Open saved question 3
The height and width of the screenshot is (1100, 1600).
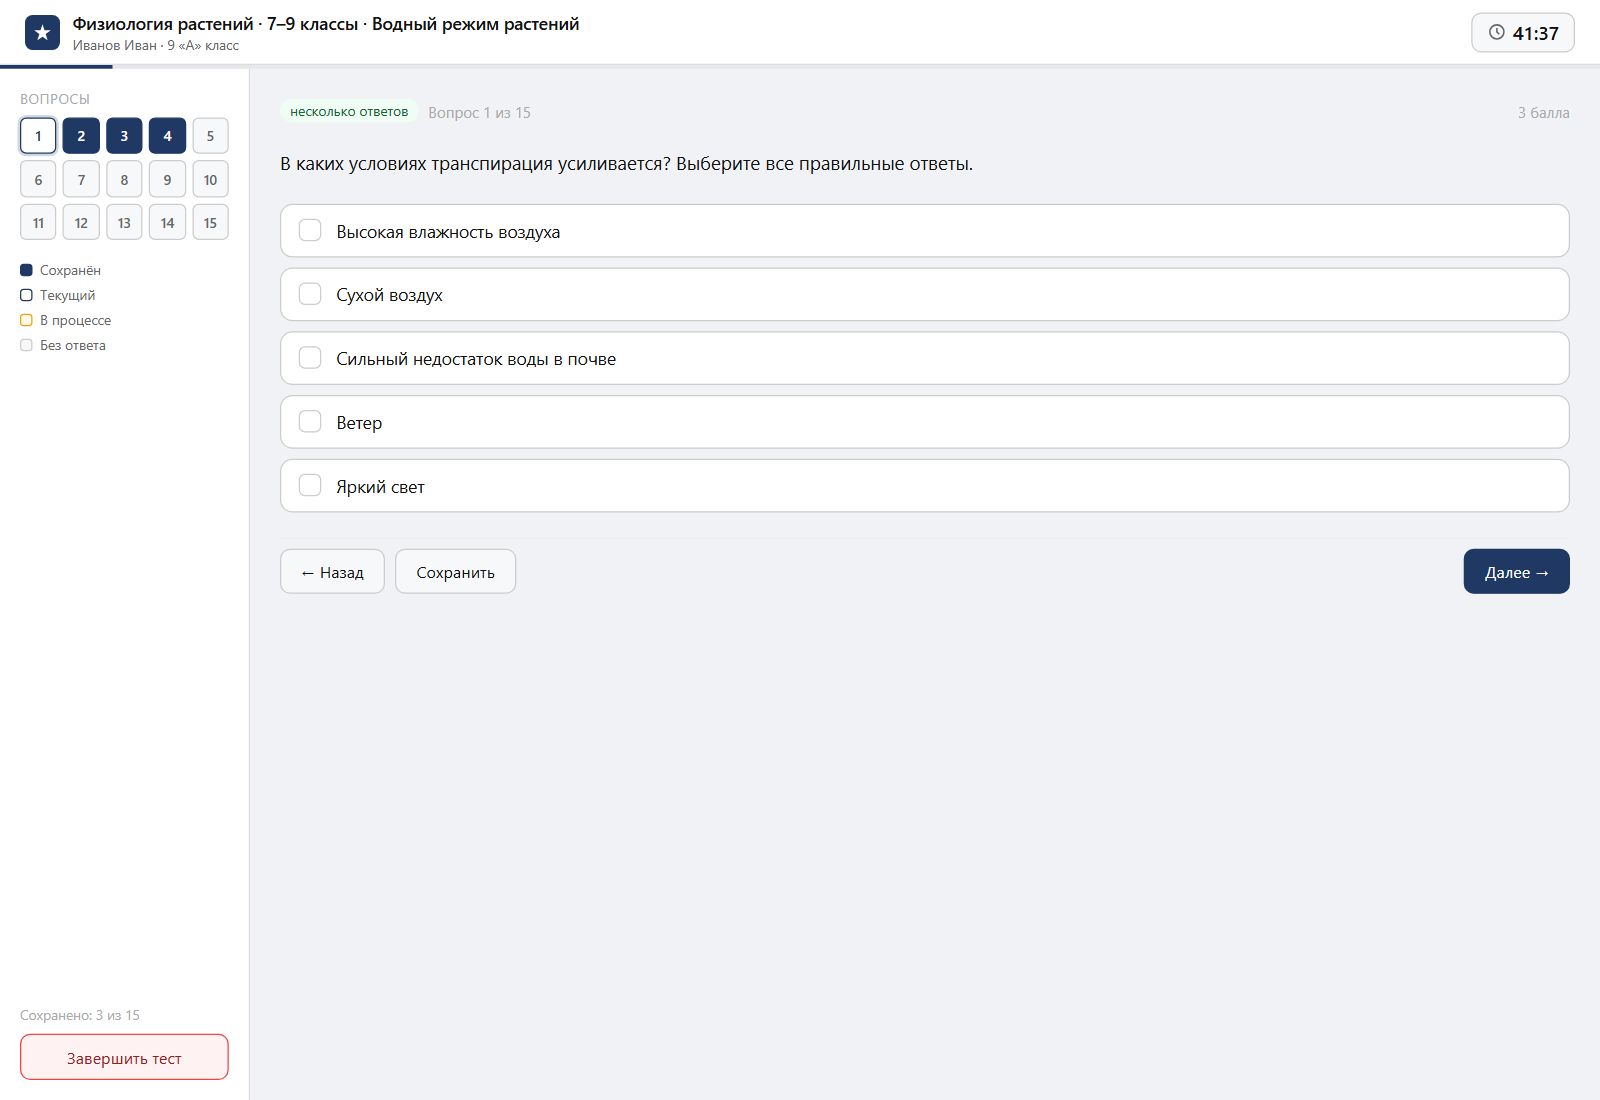(x=124, y=136)
